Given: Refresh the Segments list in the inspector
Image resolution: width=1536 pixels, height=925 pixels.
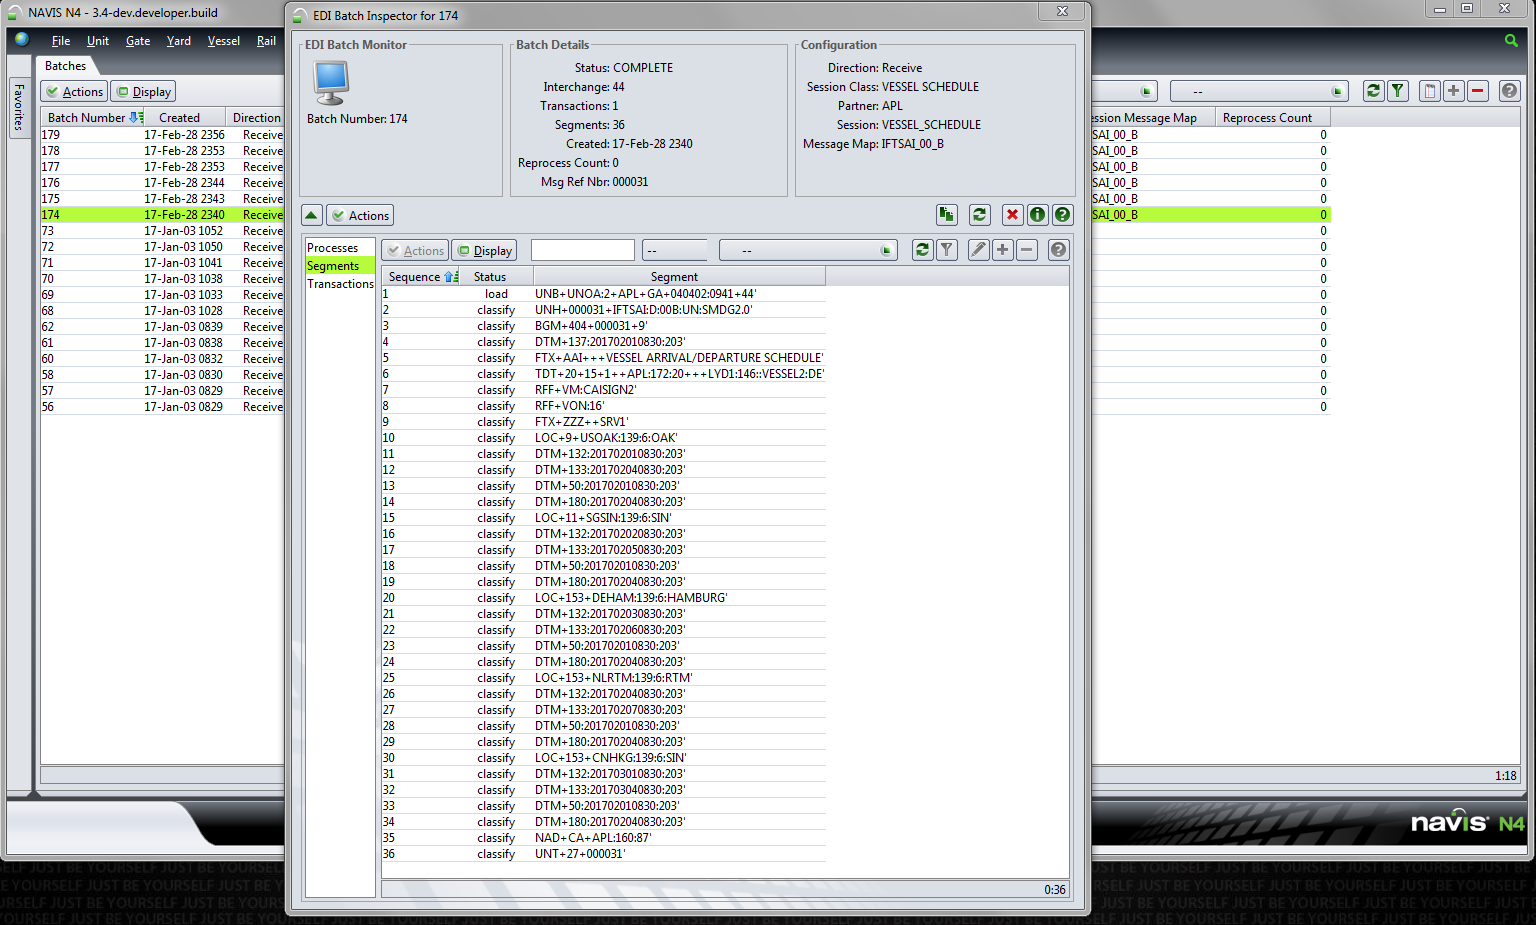Looking at the screenshot, I should [x=922, y=250].
